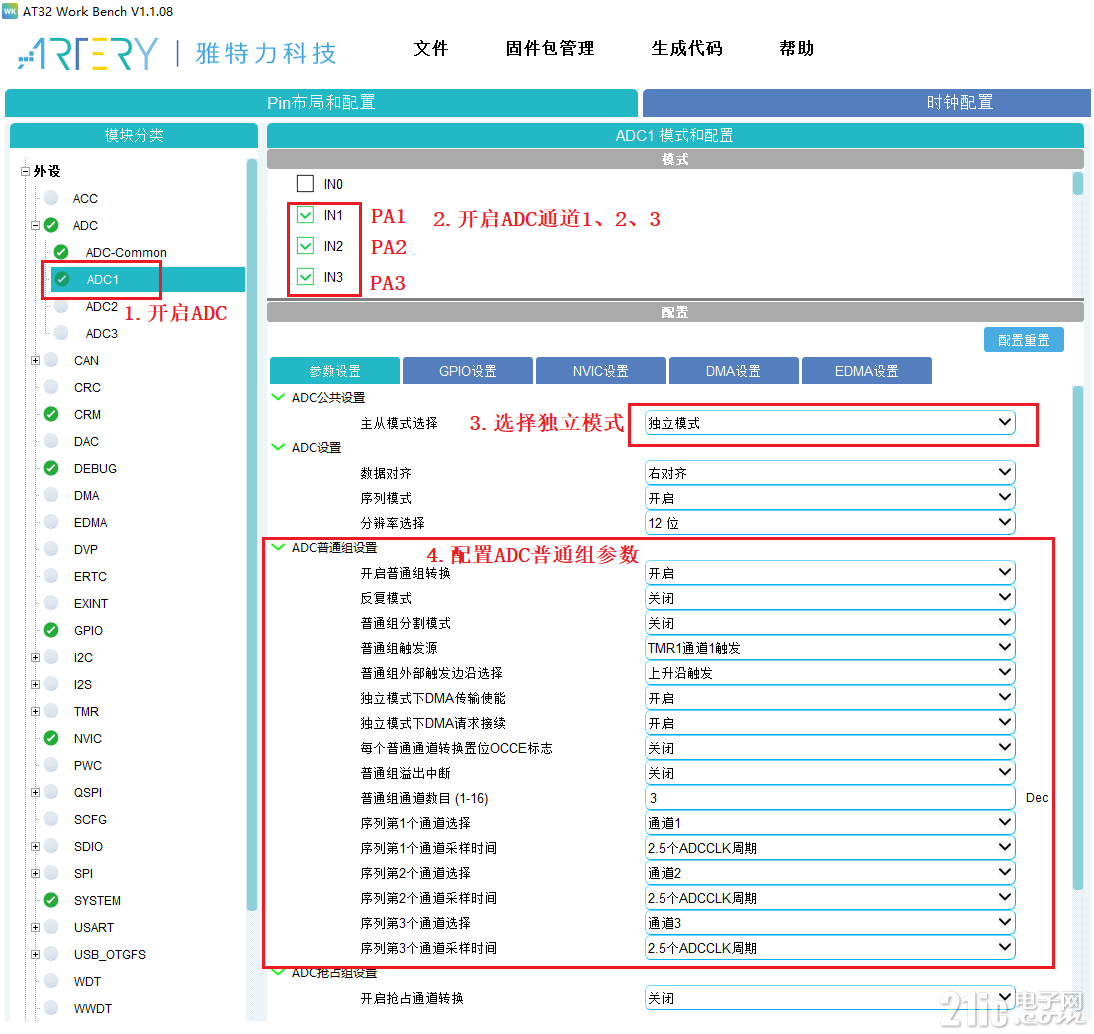
Task: Click the green check icon next to GPIO
Action: [x=51, y=630]
